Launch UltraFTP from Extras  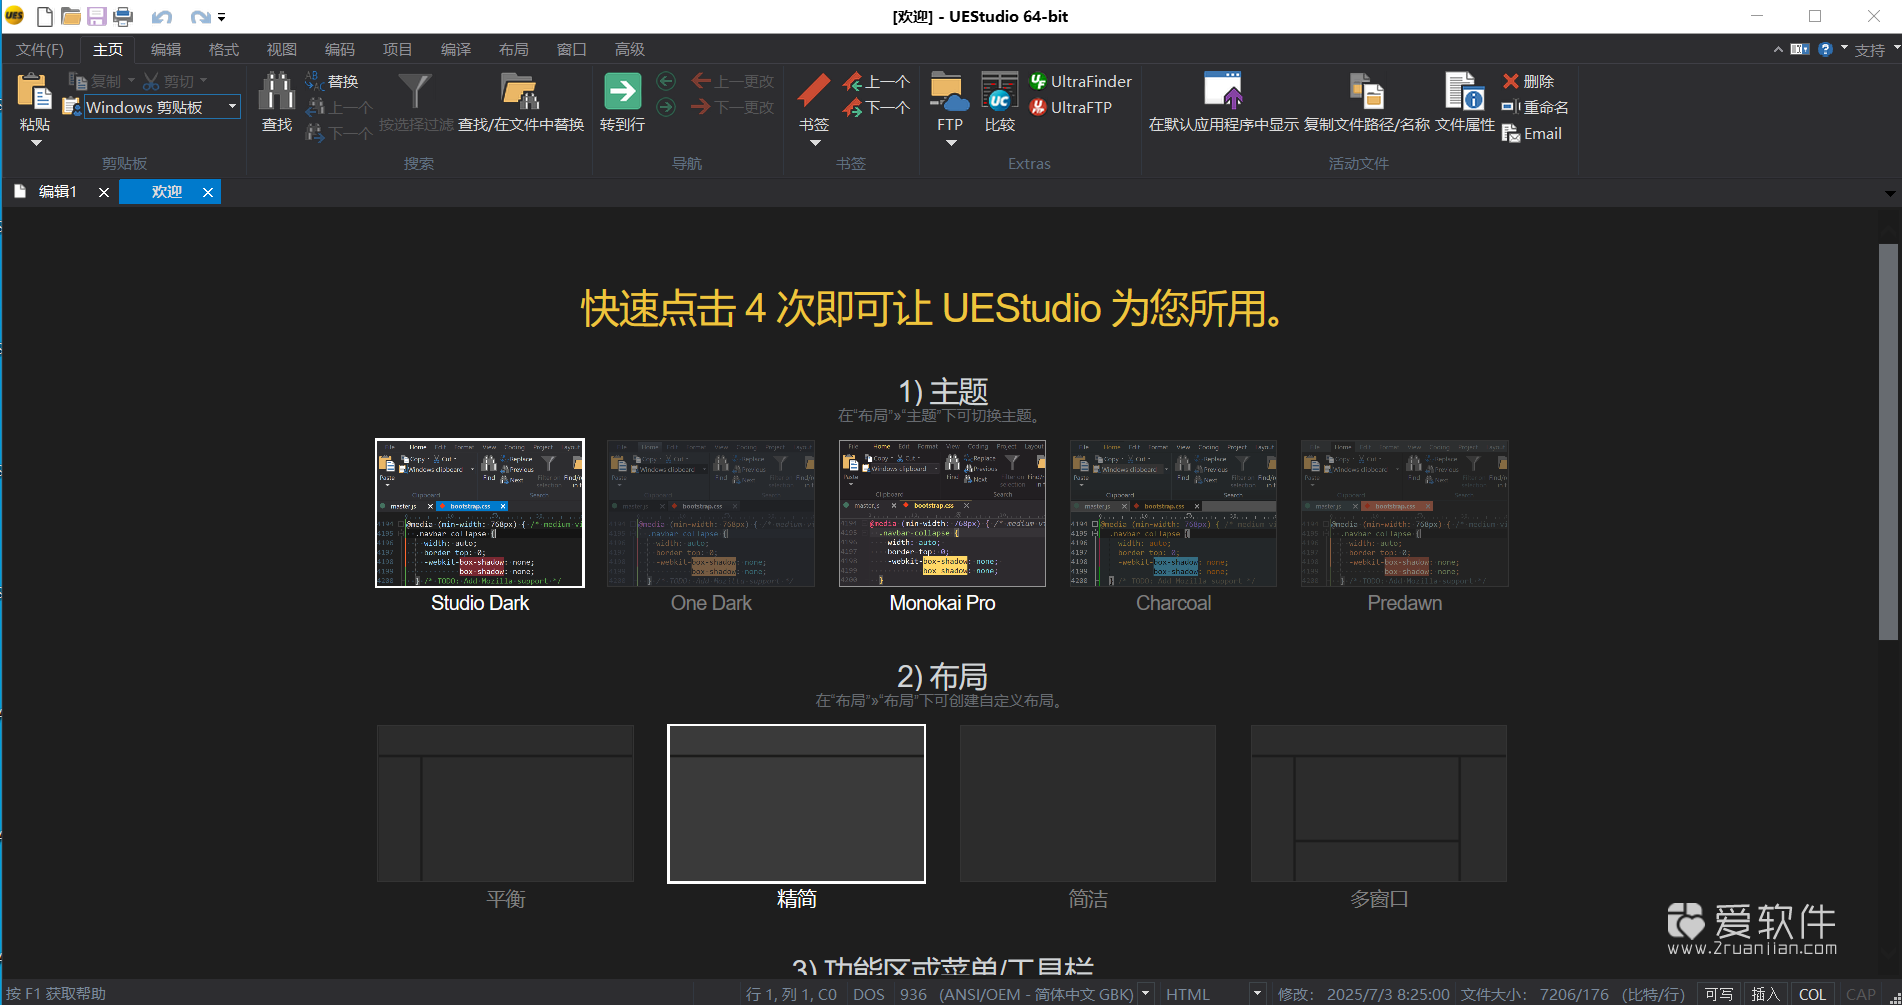pyautogui.click(x=1071, y=107)
